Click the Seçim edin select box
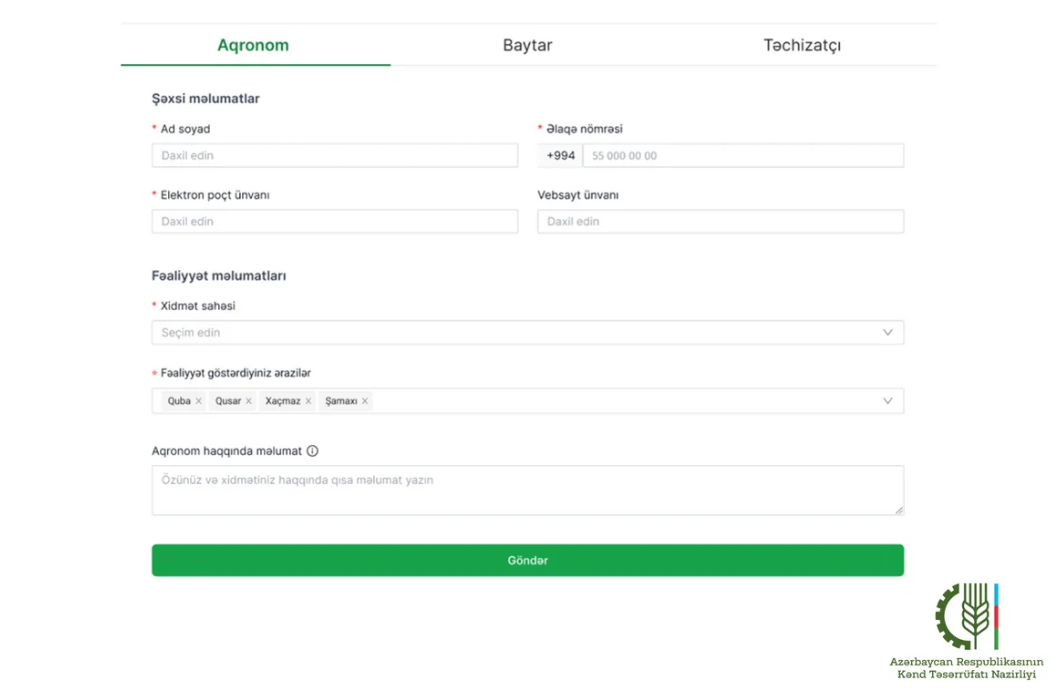The image size is (1051, 690). (x=500, y=333)
